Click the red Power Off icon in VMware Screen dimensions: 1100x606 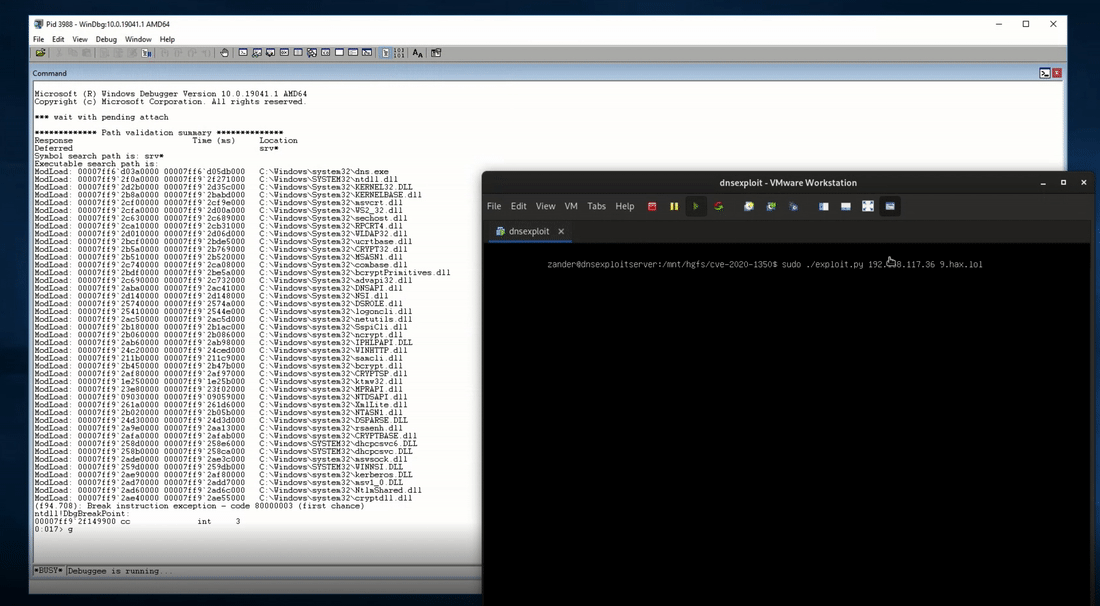652,206
